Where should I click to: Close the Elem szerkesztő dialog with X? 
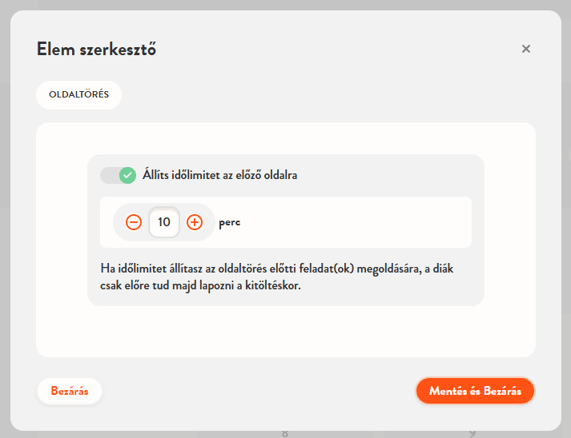pos(525,49)
